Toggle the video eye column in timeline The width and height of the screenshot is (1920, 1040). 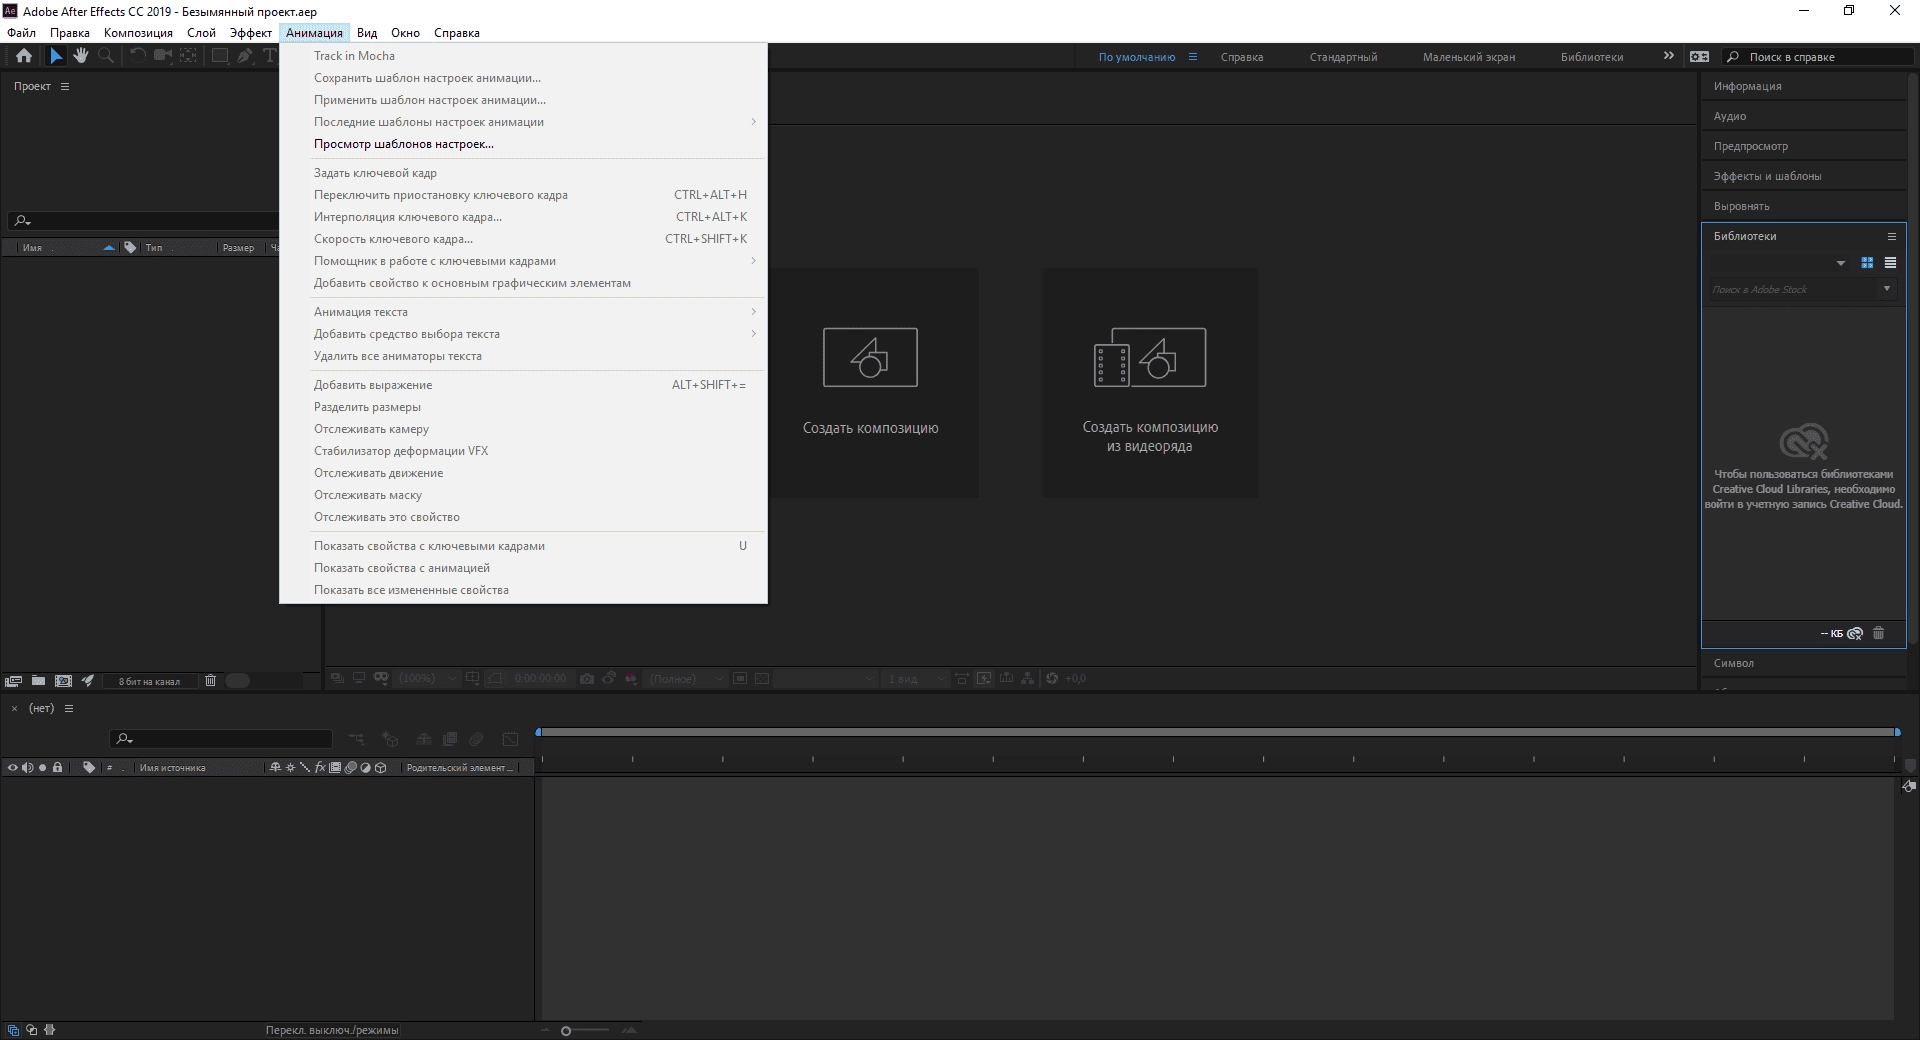click(x=13, y=767)
